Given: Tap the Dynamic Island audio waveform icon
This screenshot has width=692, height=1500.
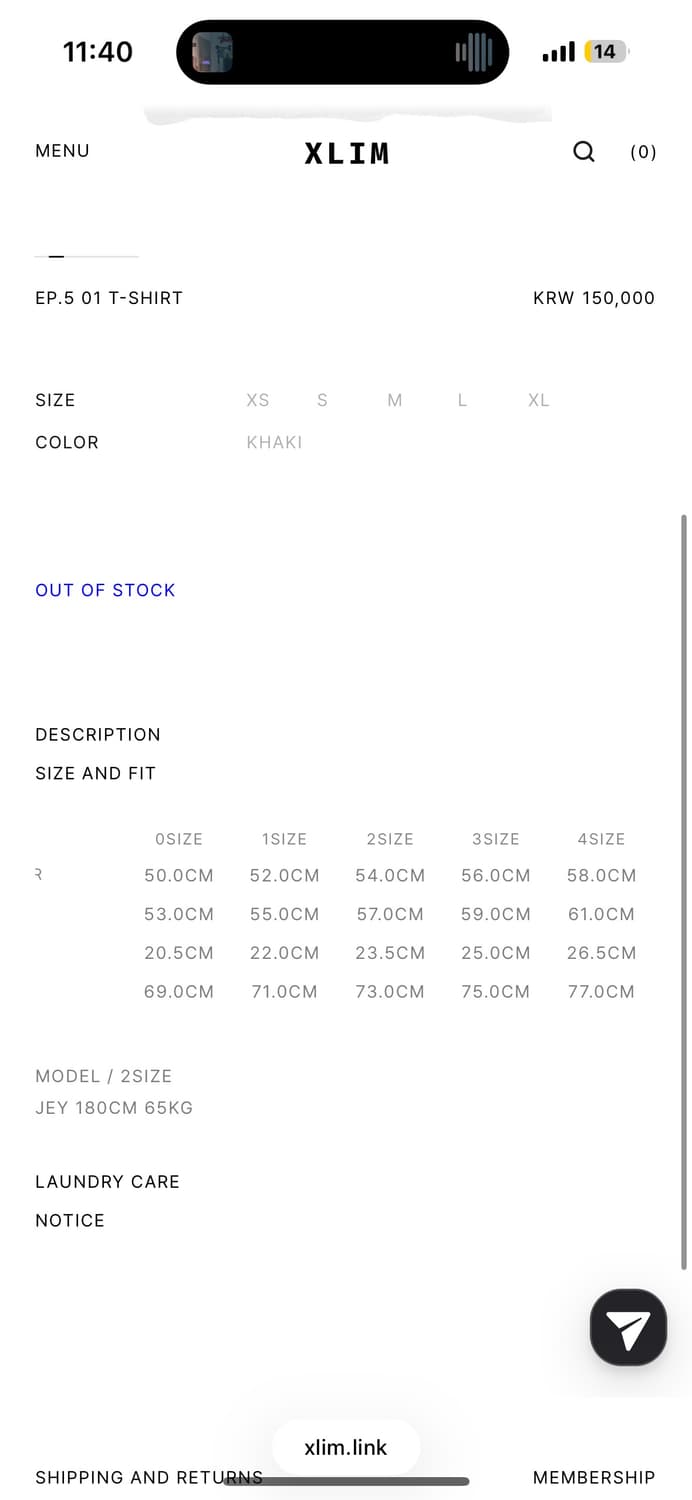Looking at the screenshot, I should coord(474,52).
